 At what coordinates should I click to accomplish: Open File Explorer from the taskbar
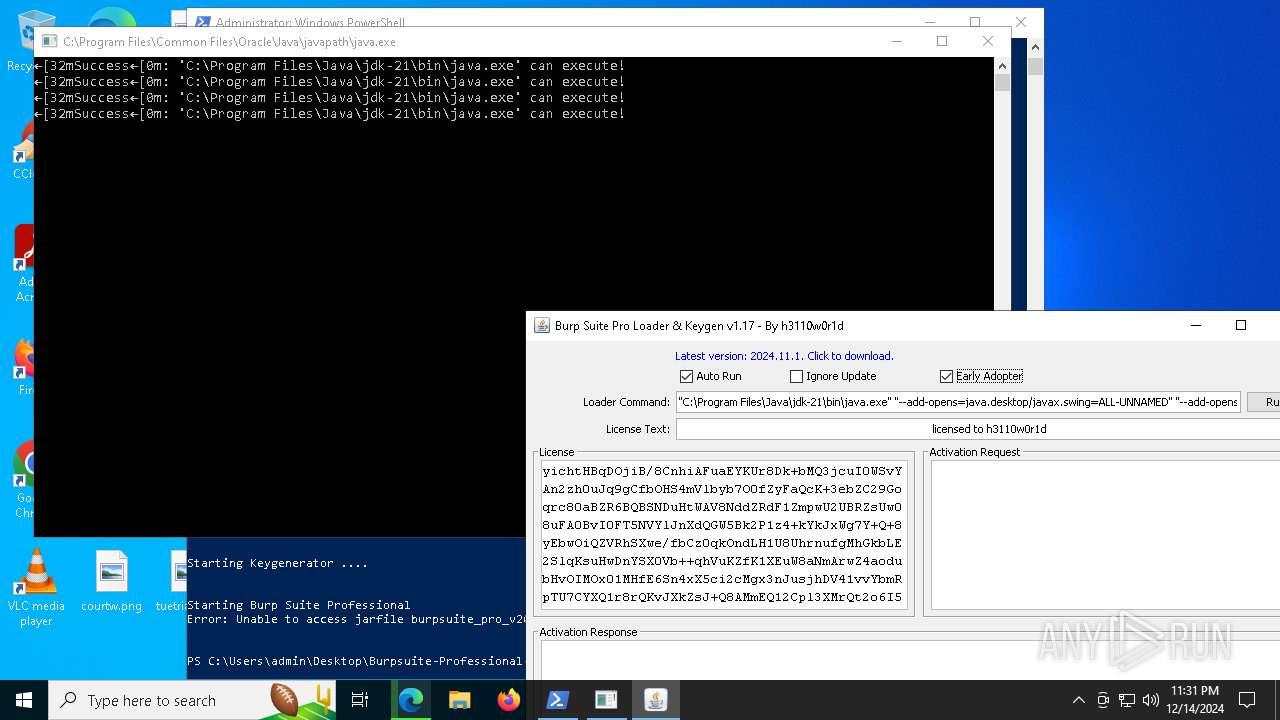pyautogui.click(x=459, y=700)
